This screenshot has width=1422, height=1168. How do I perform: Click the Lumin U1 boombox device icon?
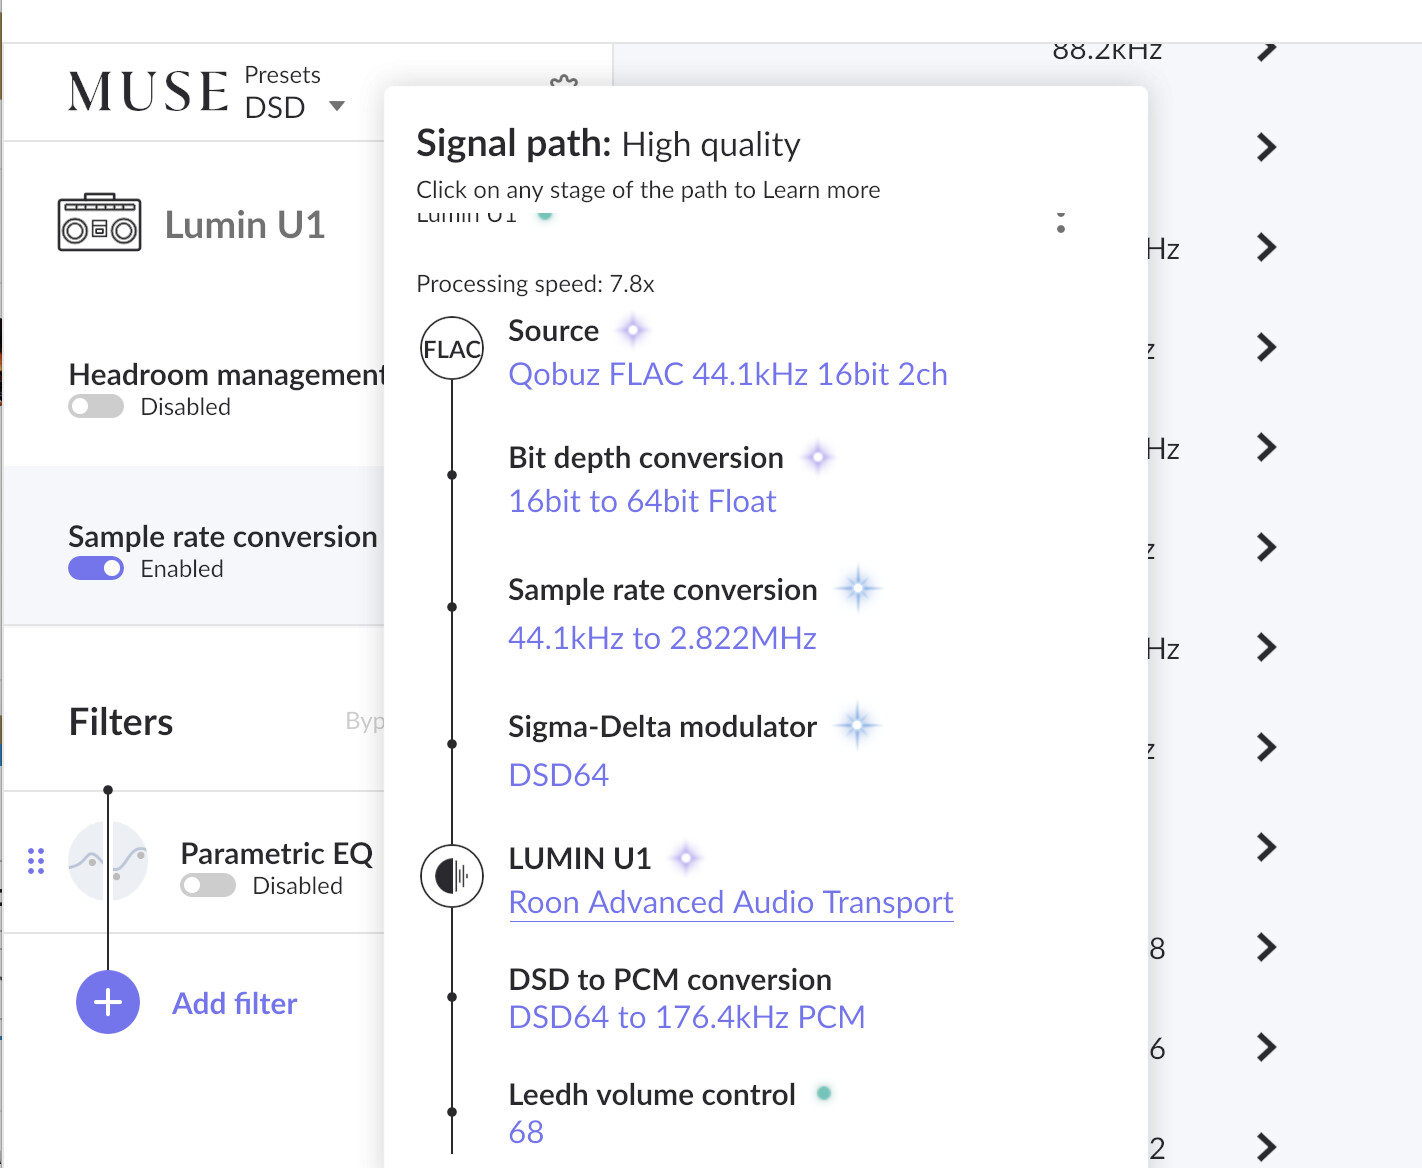(99, 222)
